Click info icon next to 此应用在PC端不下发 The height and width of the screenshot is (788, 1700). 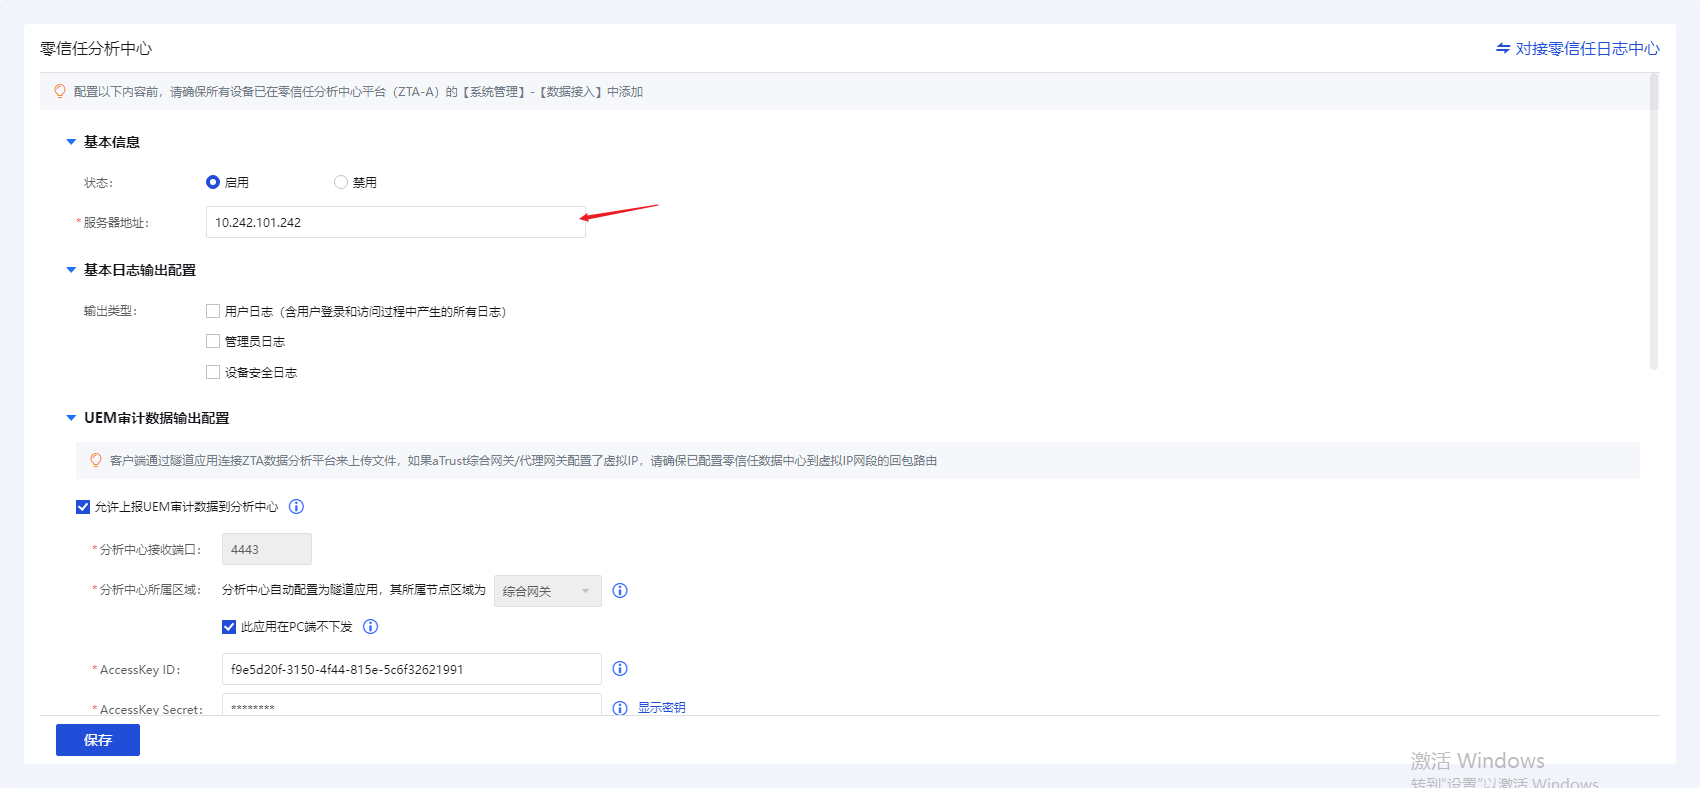(370, 627)
